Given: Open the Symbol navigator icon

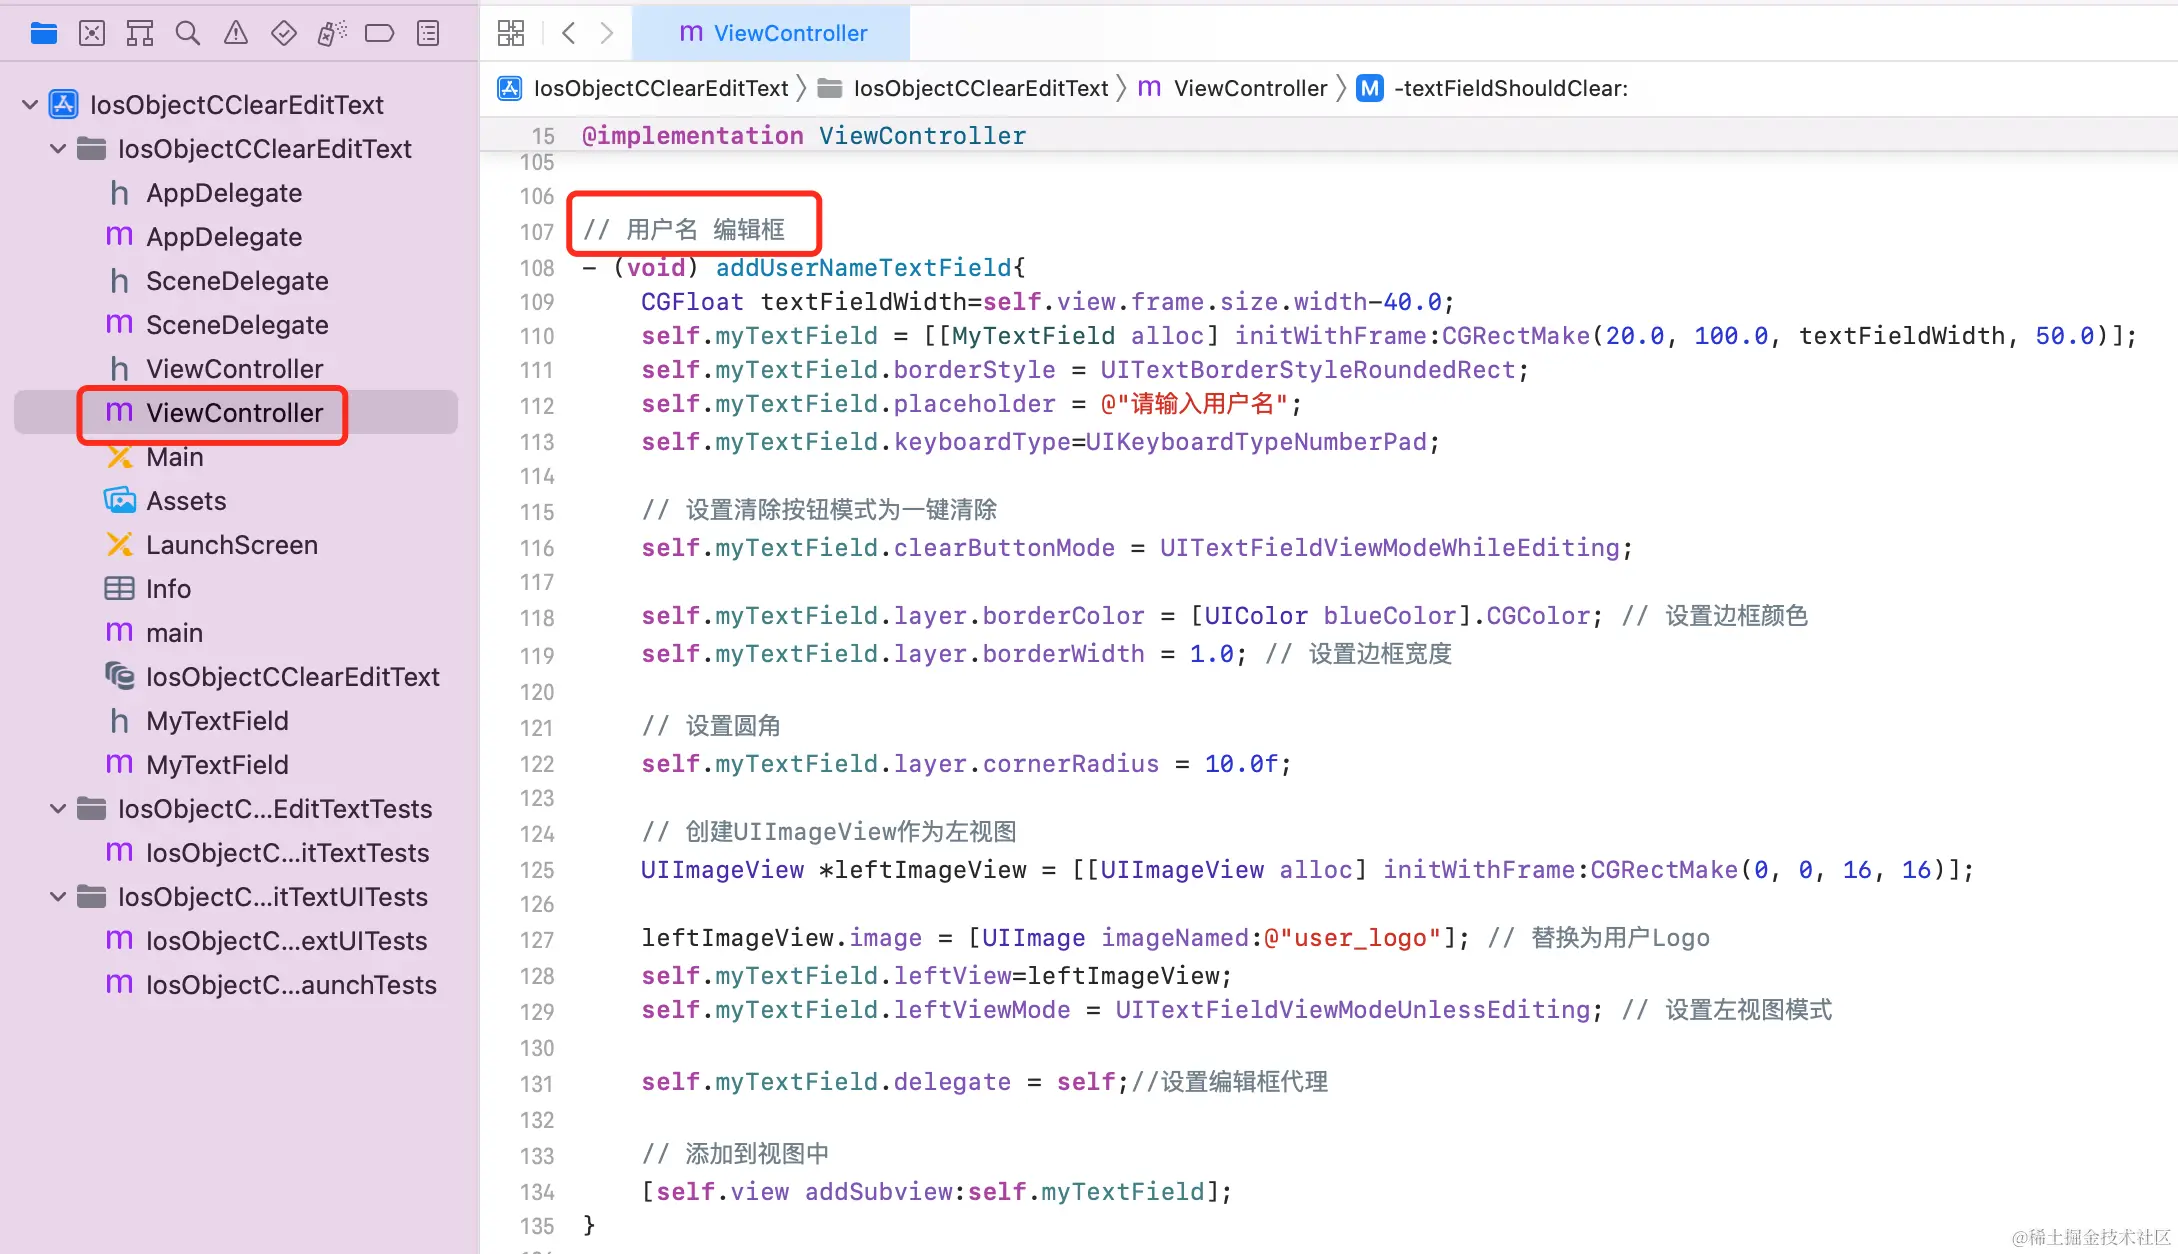Looking at the screenshot, I should tap(140, 33).
